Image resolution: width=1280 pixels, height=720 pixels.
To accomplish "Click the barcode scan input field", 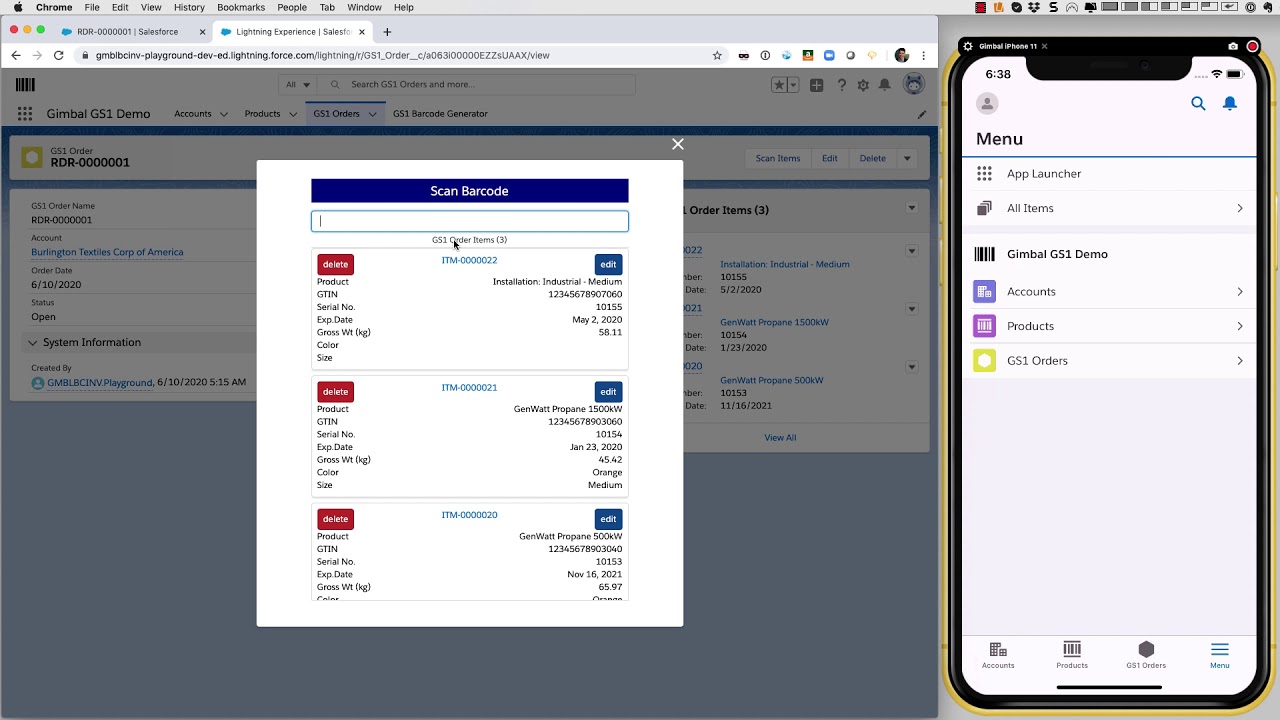I will (x=470, y=221).
